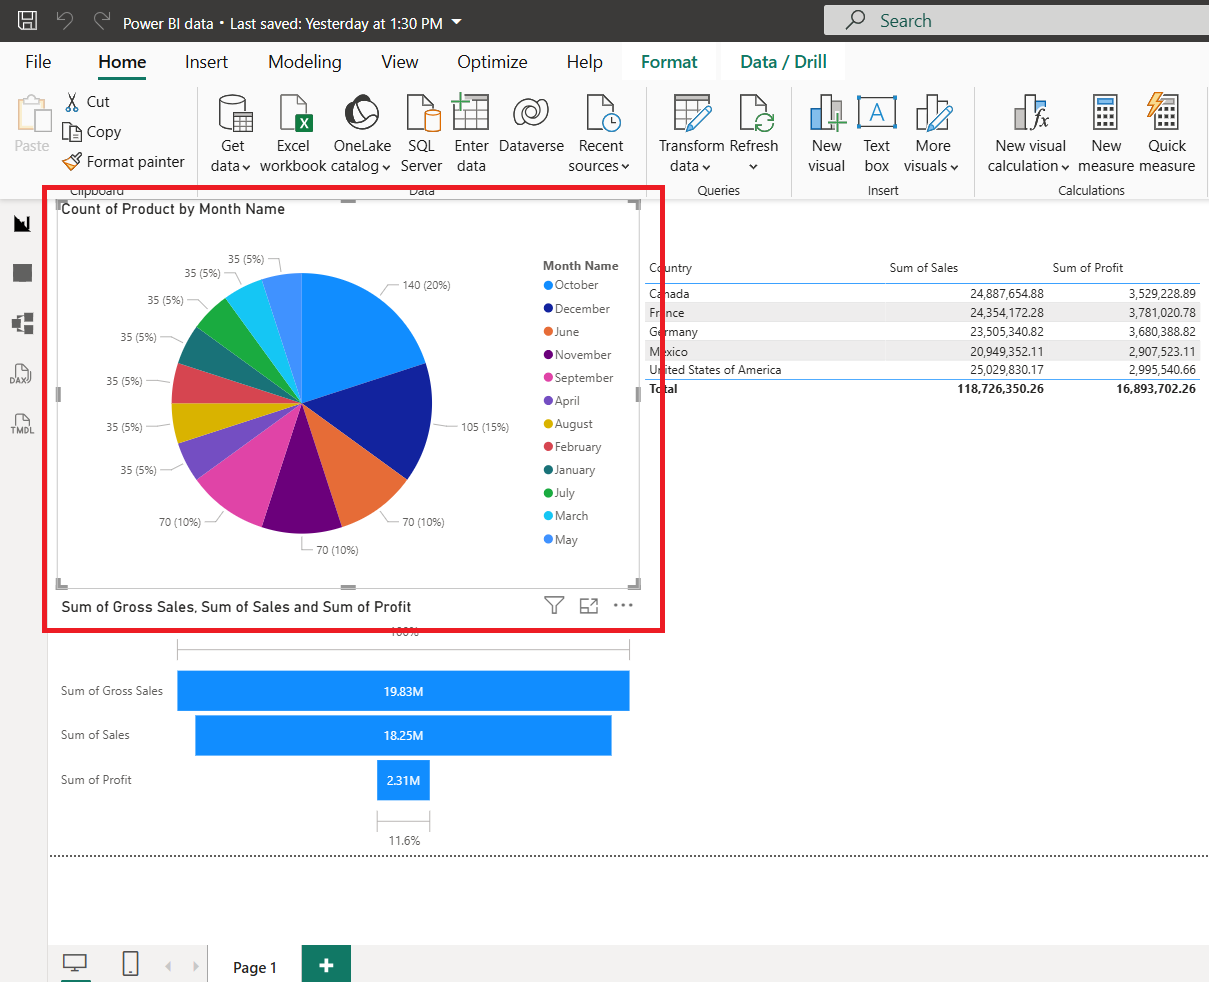Screen dimensions: 1209x982
Task: Click the Mexico row in table
Action: (922, 351)
